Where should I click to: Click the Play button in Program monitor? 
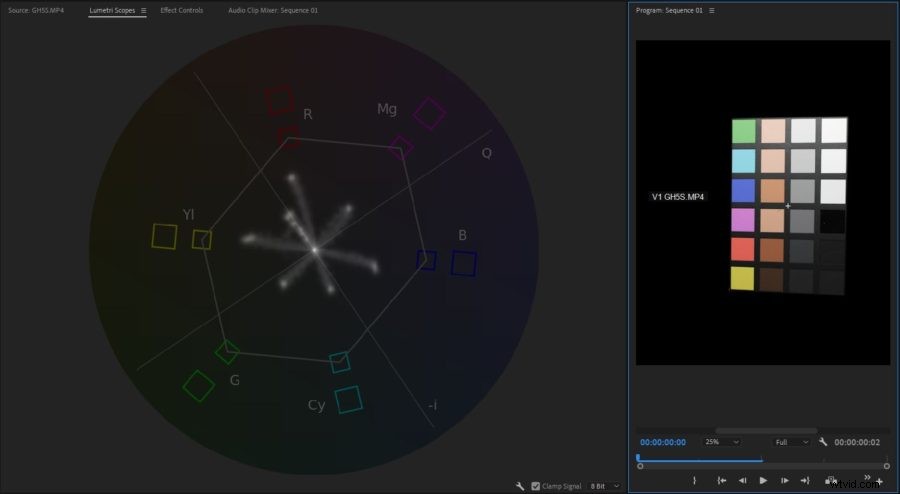click(763, 481)
